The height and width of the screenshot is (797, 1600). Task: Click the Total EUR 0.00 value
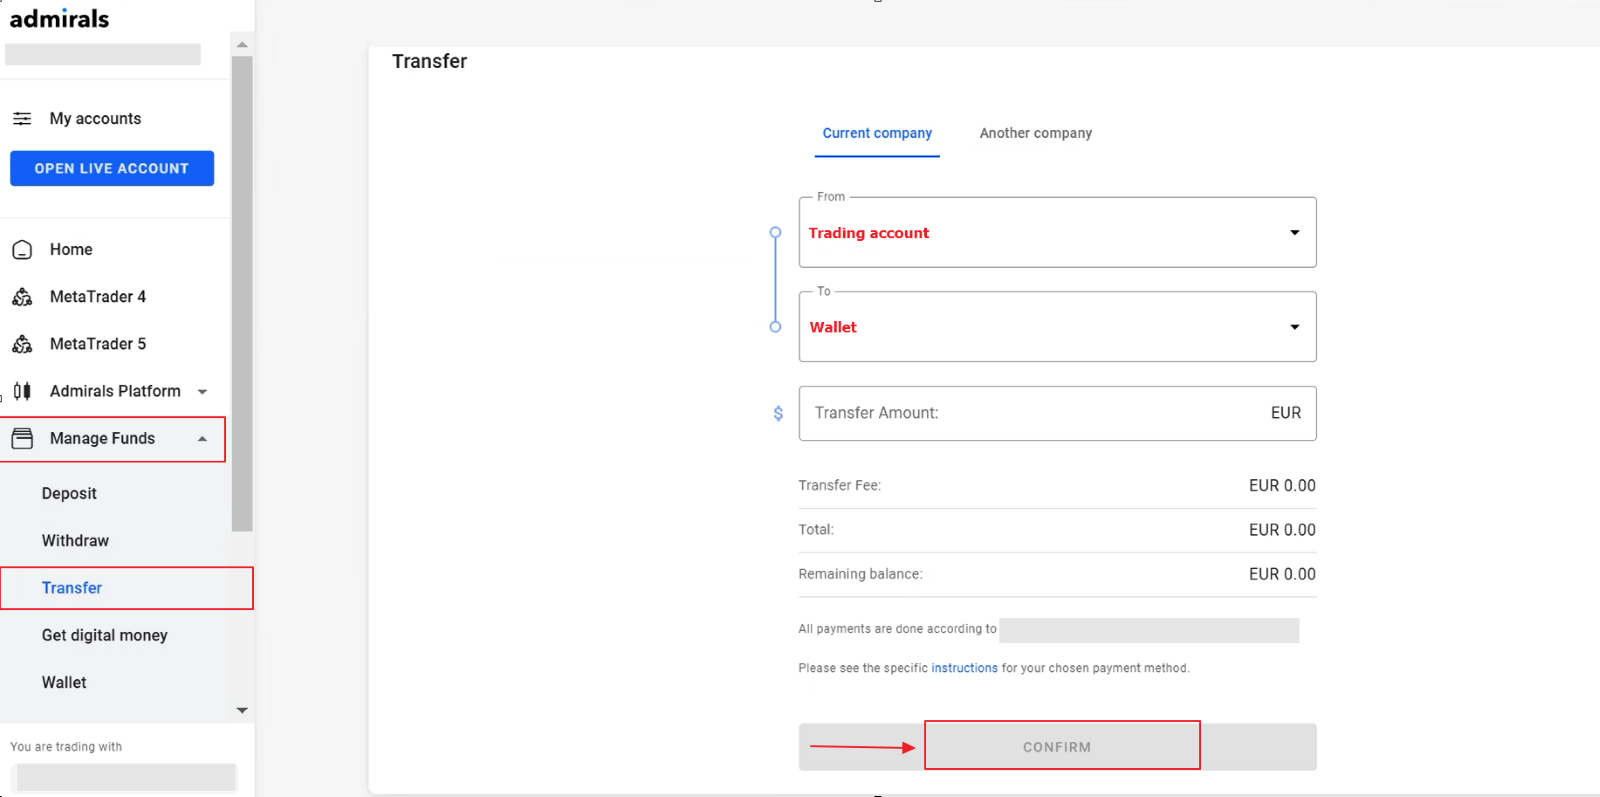pyautogui.click(x=1282, y=529)
